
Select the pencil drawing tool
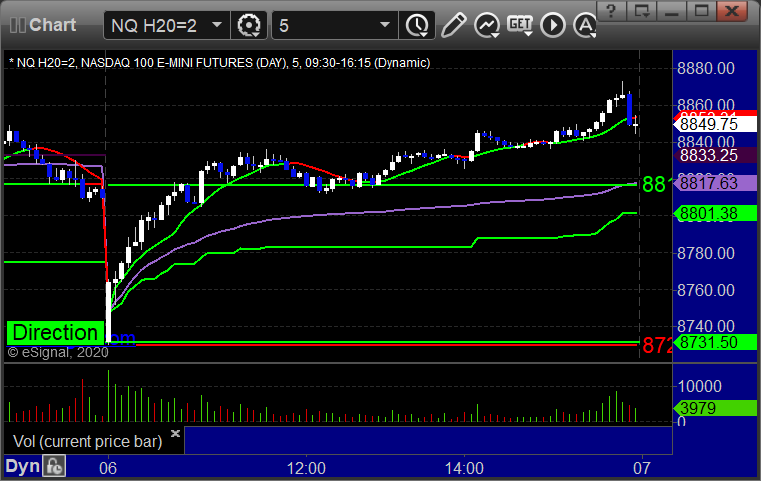pyautogui.click(x=454, y=25)
